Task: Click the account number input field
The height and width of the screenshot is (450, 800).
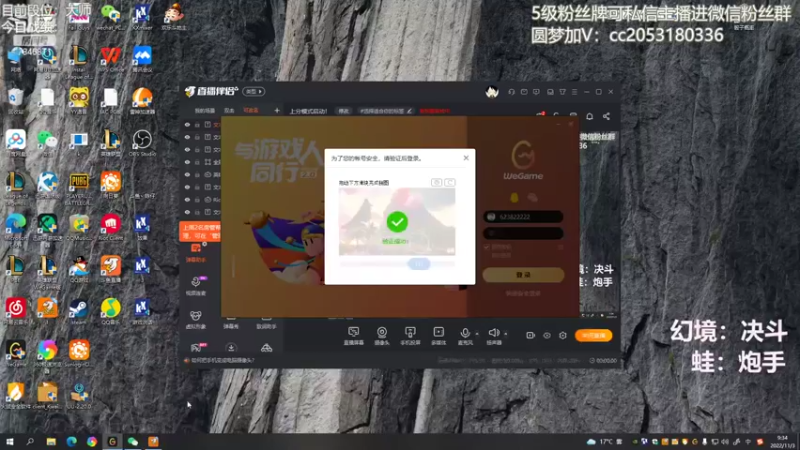Action: 523,217
